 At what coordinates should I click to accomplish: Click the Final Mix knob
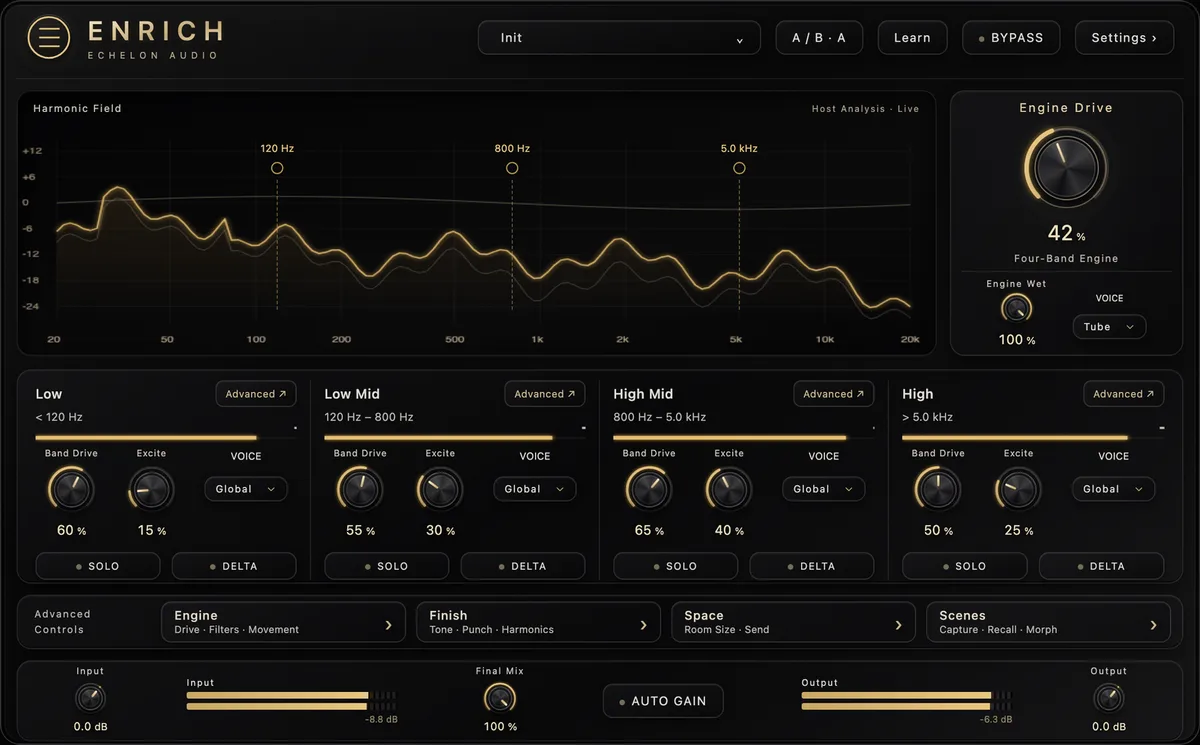(500, 698)
